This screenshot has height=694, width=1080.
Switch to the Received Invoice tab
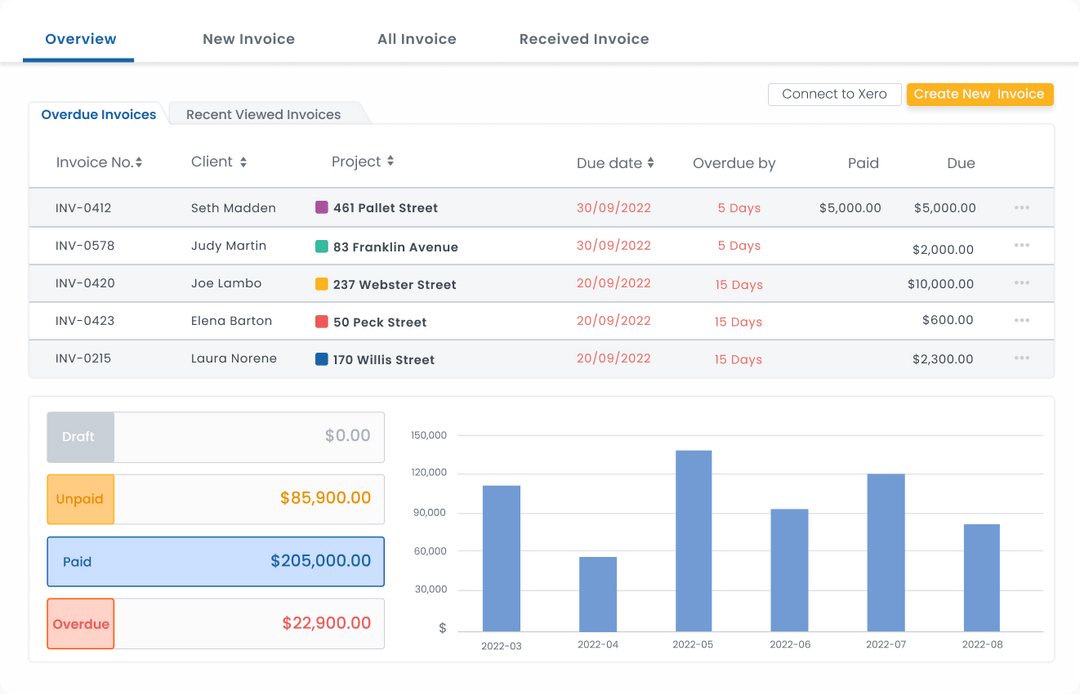tap(583, 39)
